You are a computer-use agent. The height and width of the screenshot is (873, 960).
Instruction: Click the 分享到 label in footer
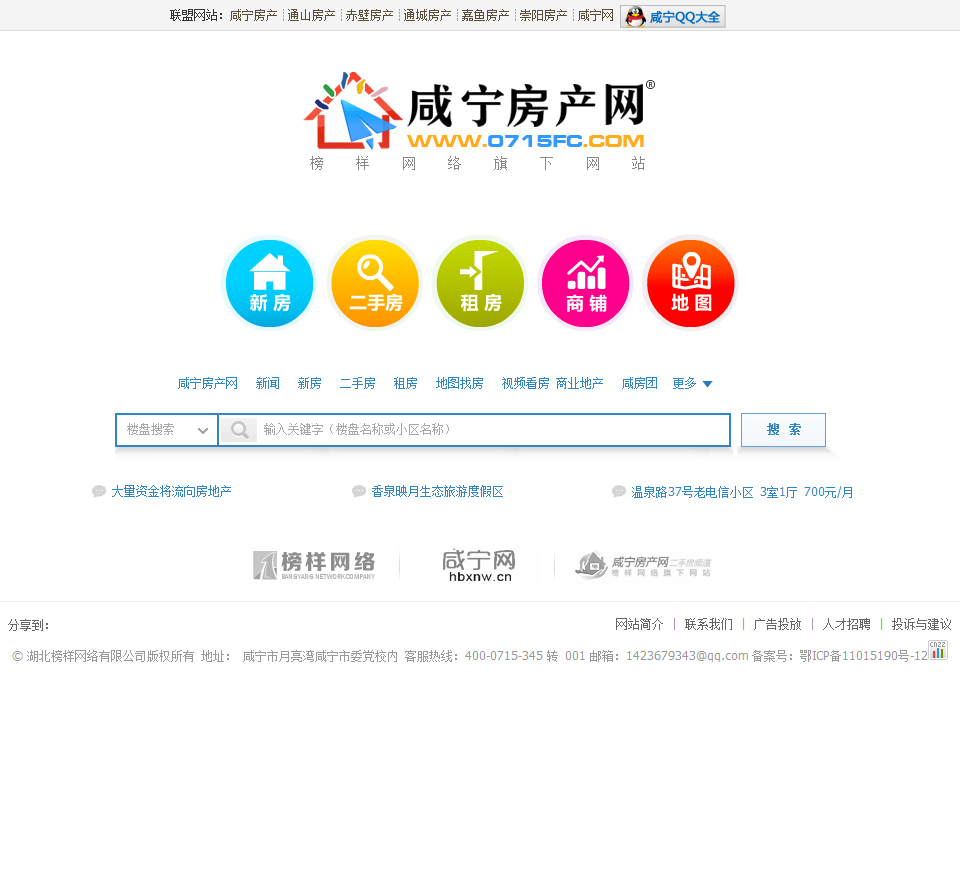[28, 625]
